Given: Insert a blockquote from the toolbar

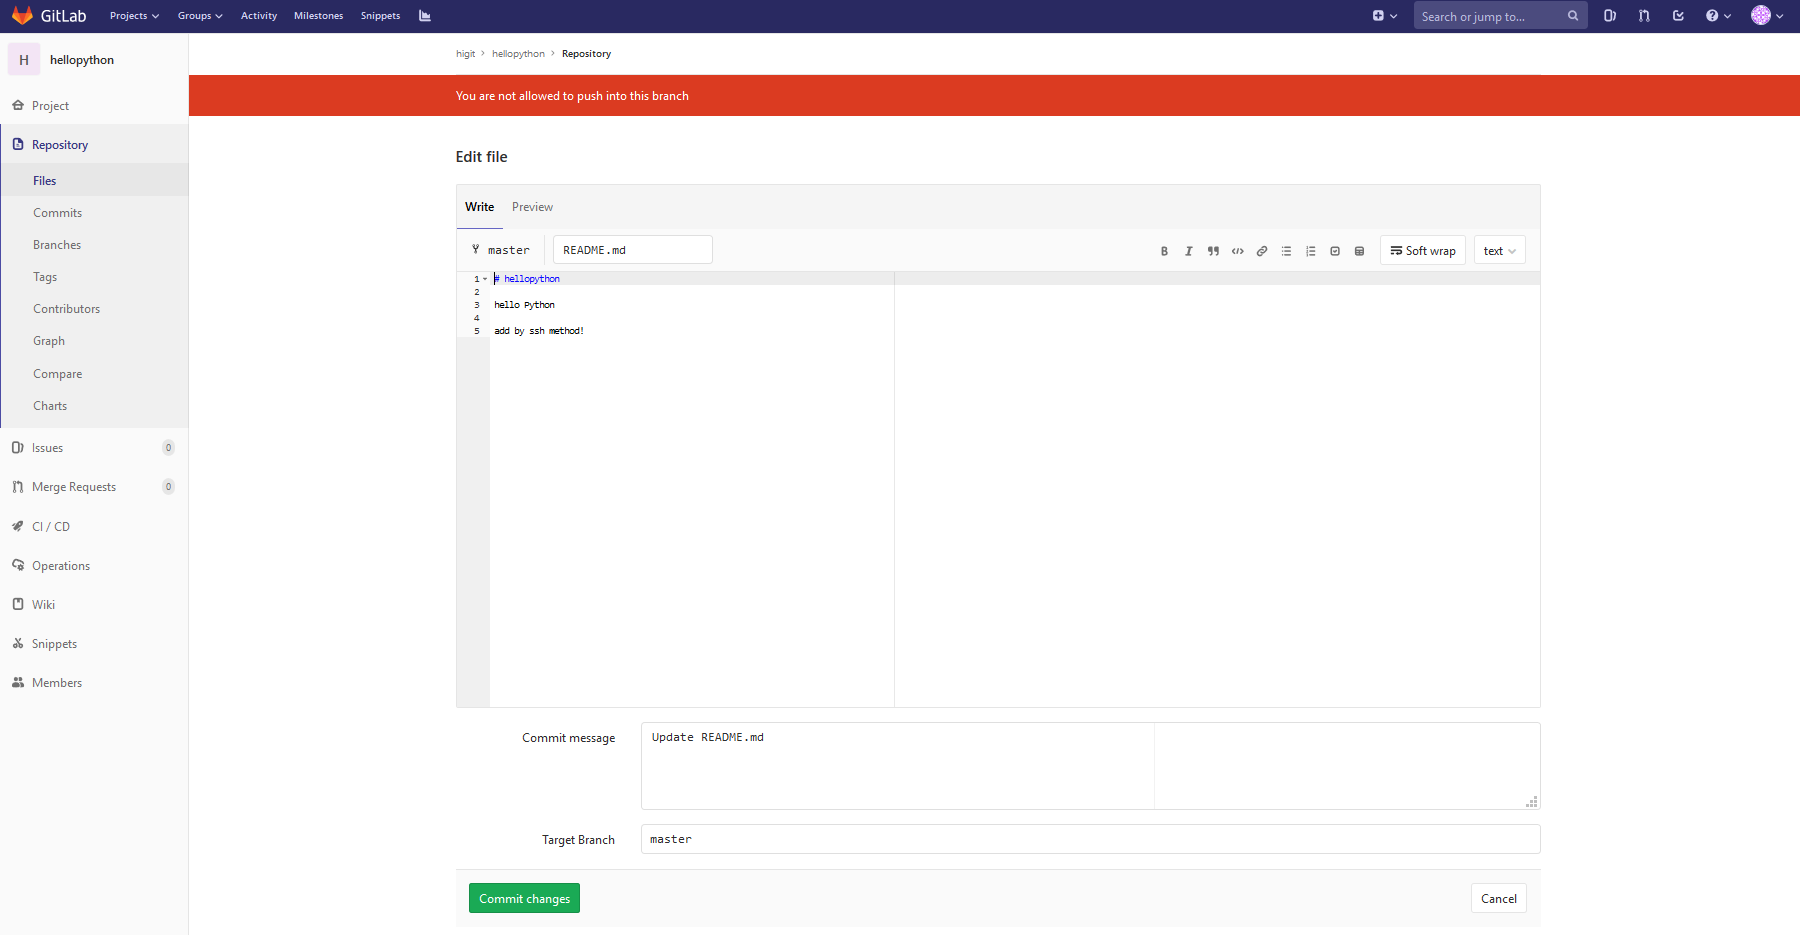Looking at the screenshot, I should tap(1213, 251).
